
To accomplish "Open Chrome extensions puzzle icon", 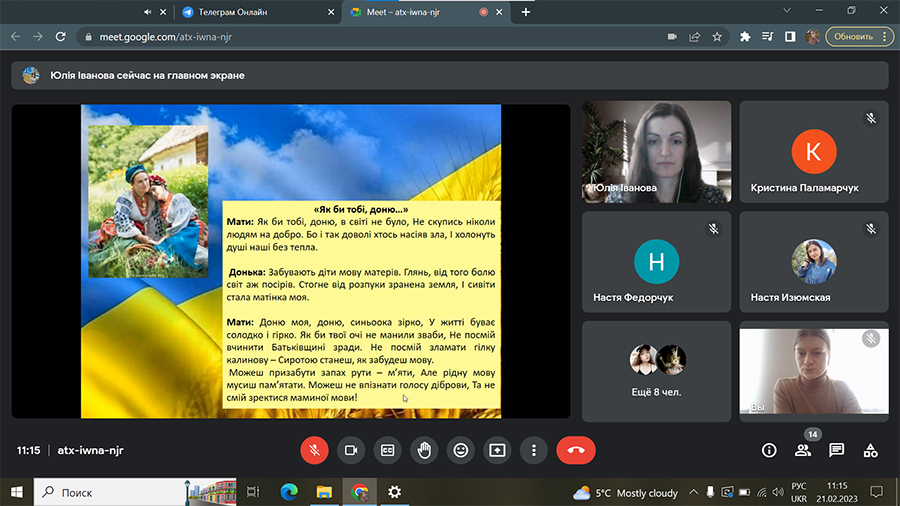I will [745, 37].
